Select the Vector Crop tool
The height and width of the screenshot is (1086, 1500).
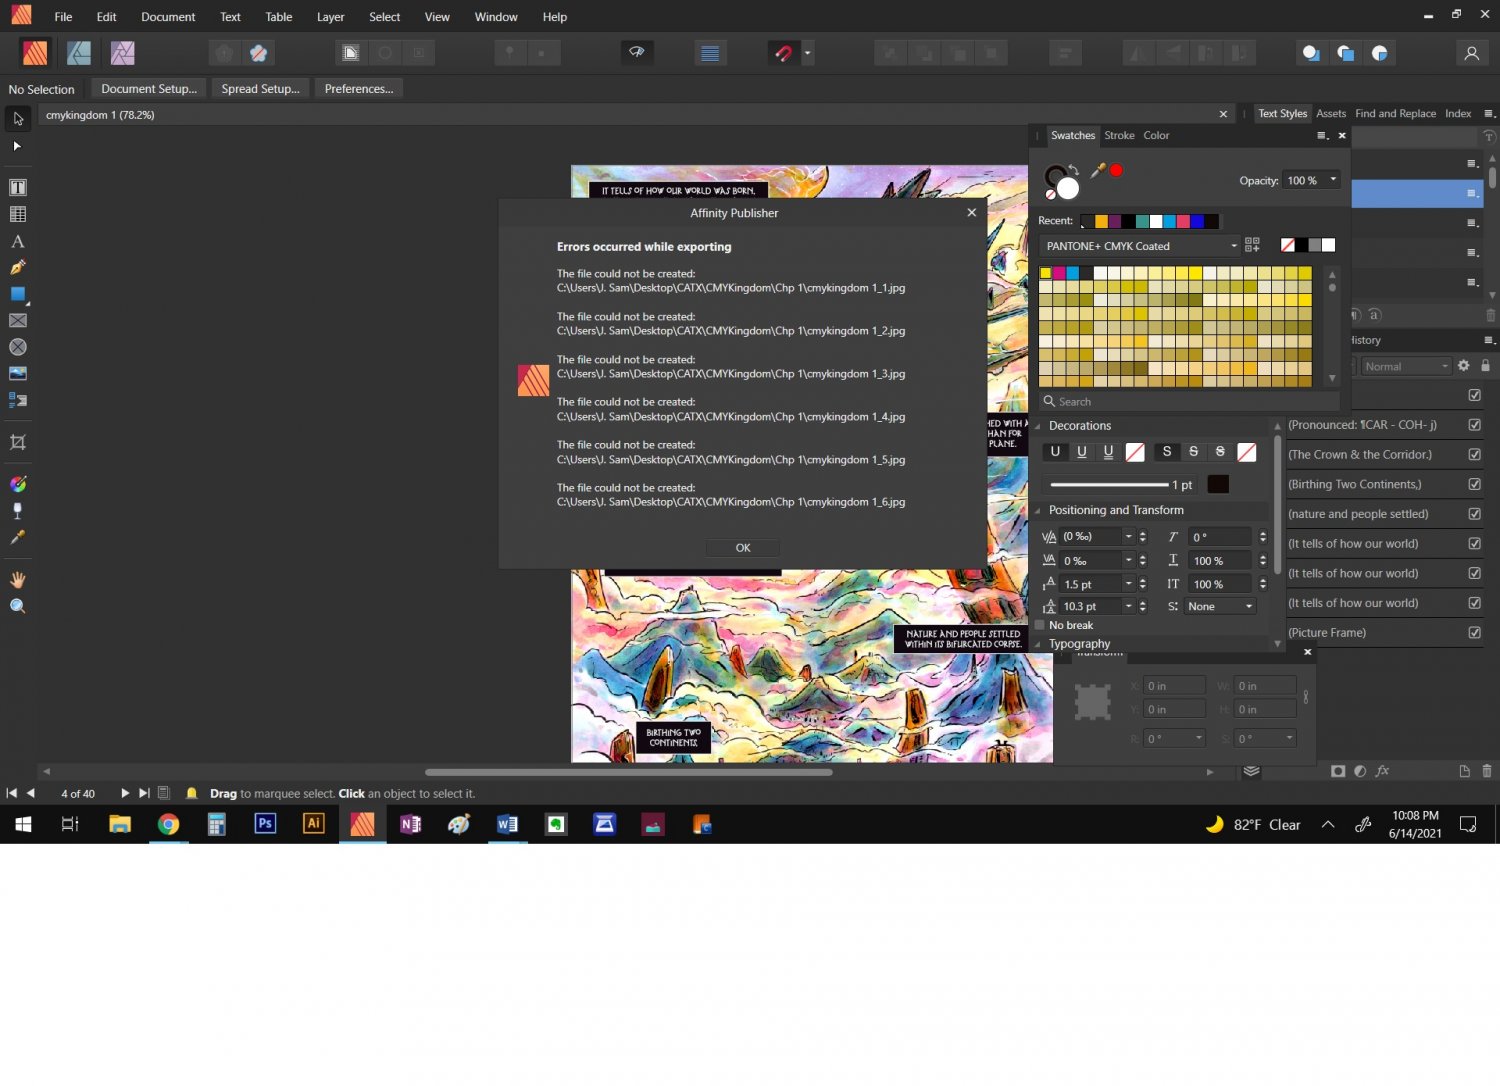pyautogui.click(x=18, y=442)
